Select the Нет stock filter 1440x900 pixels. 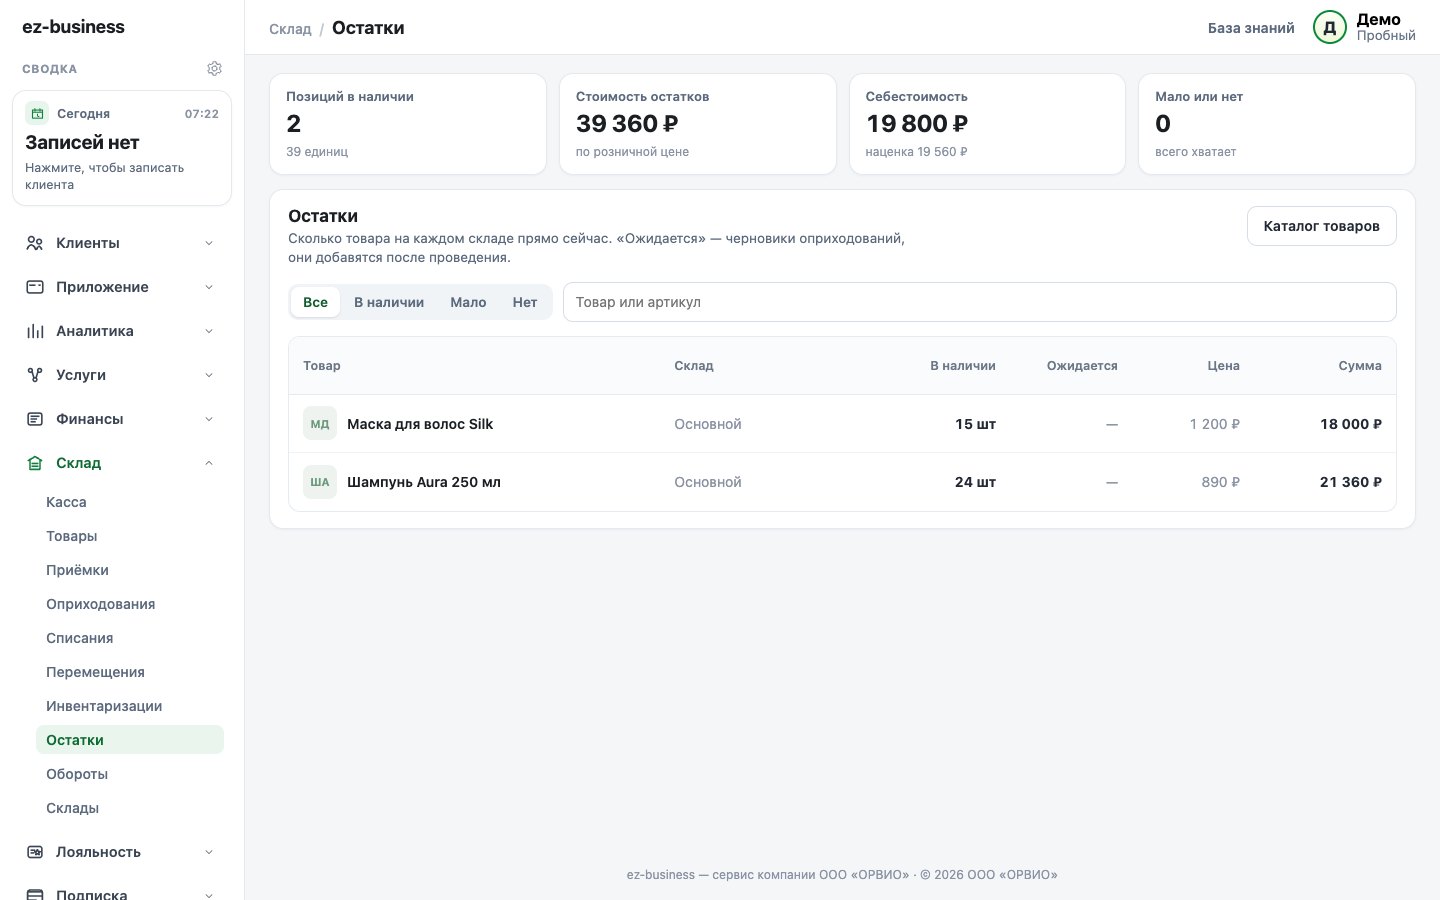click(x=525, y=302)
